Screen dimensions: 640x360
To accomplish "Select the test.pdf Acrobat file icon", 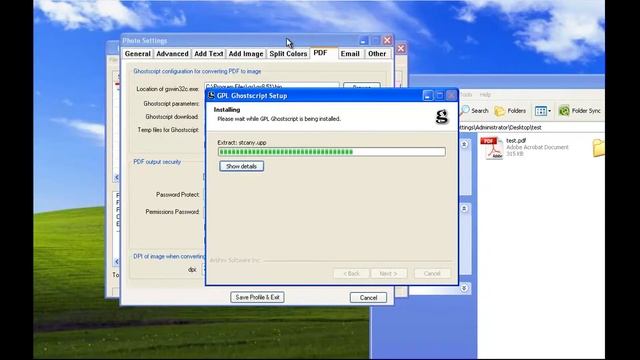I will [492, 148].
